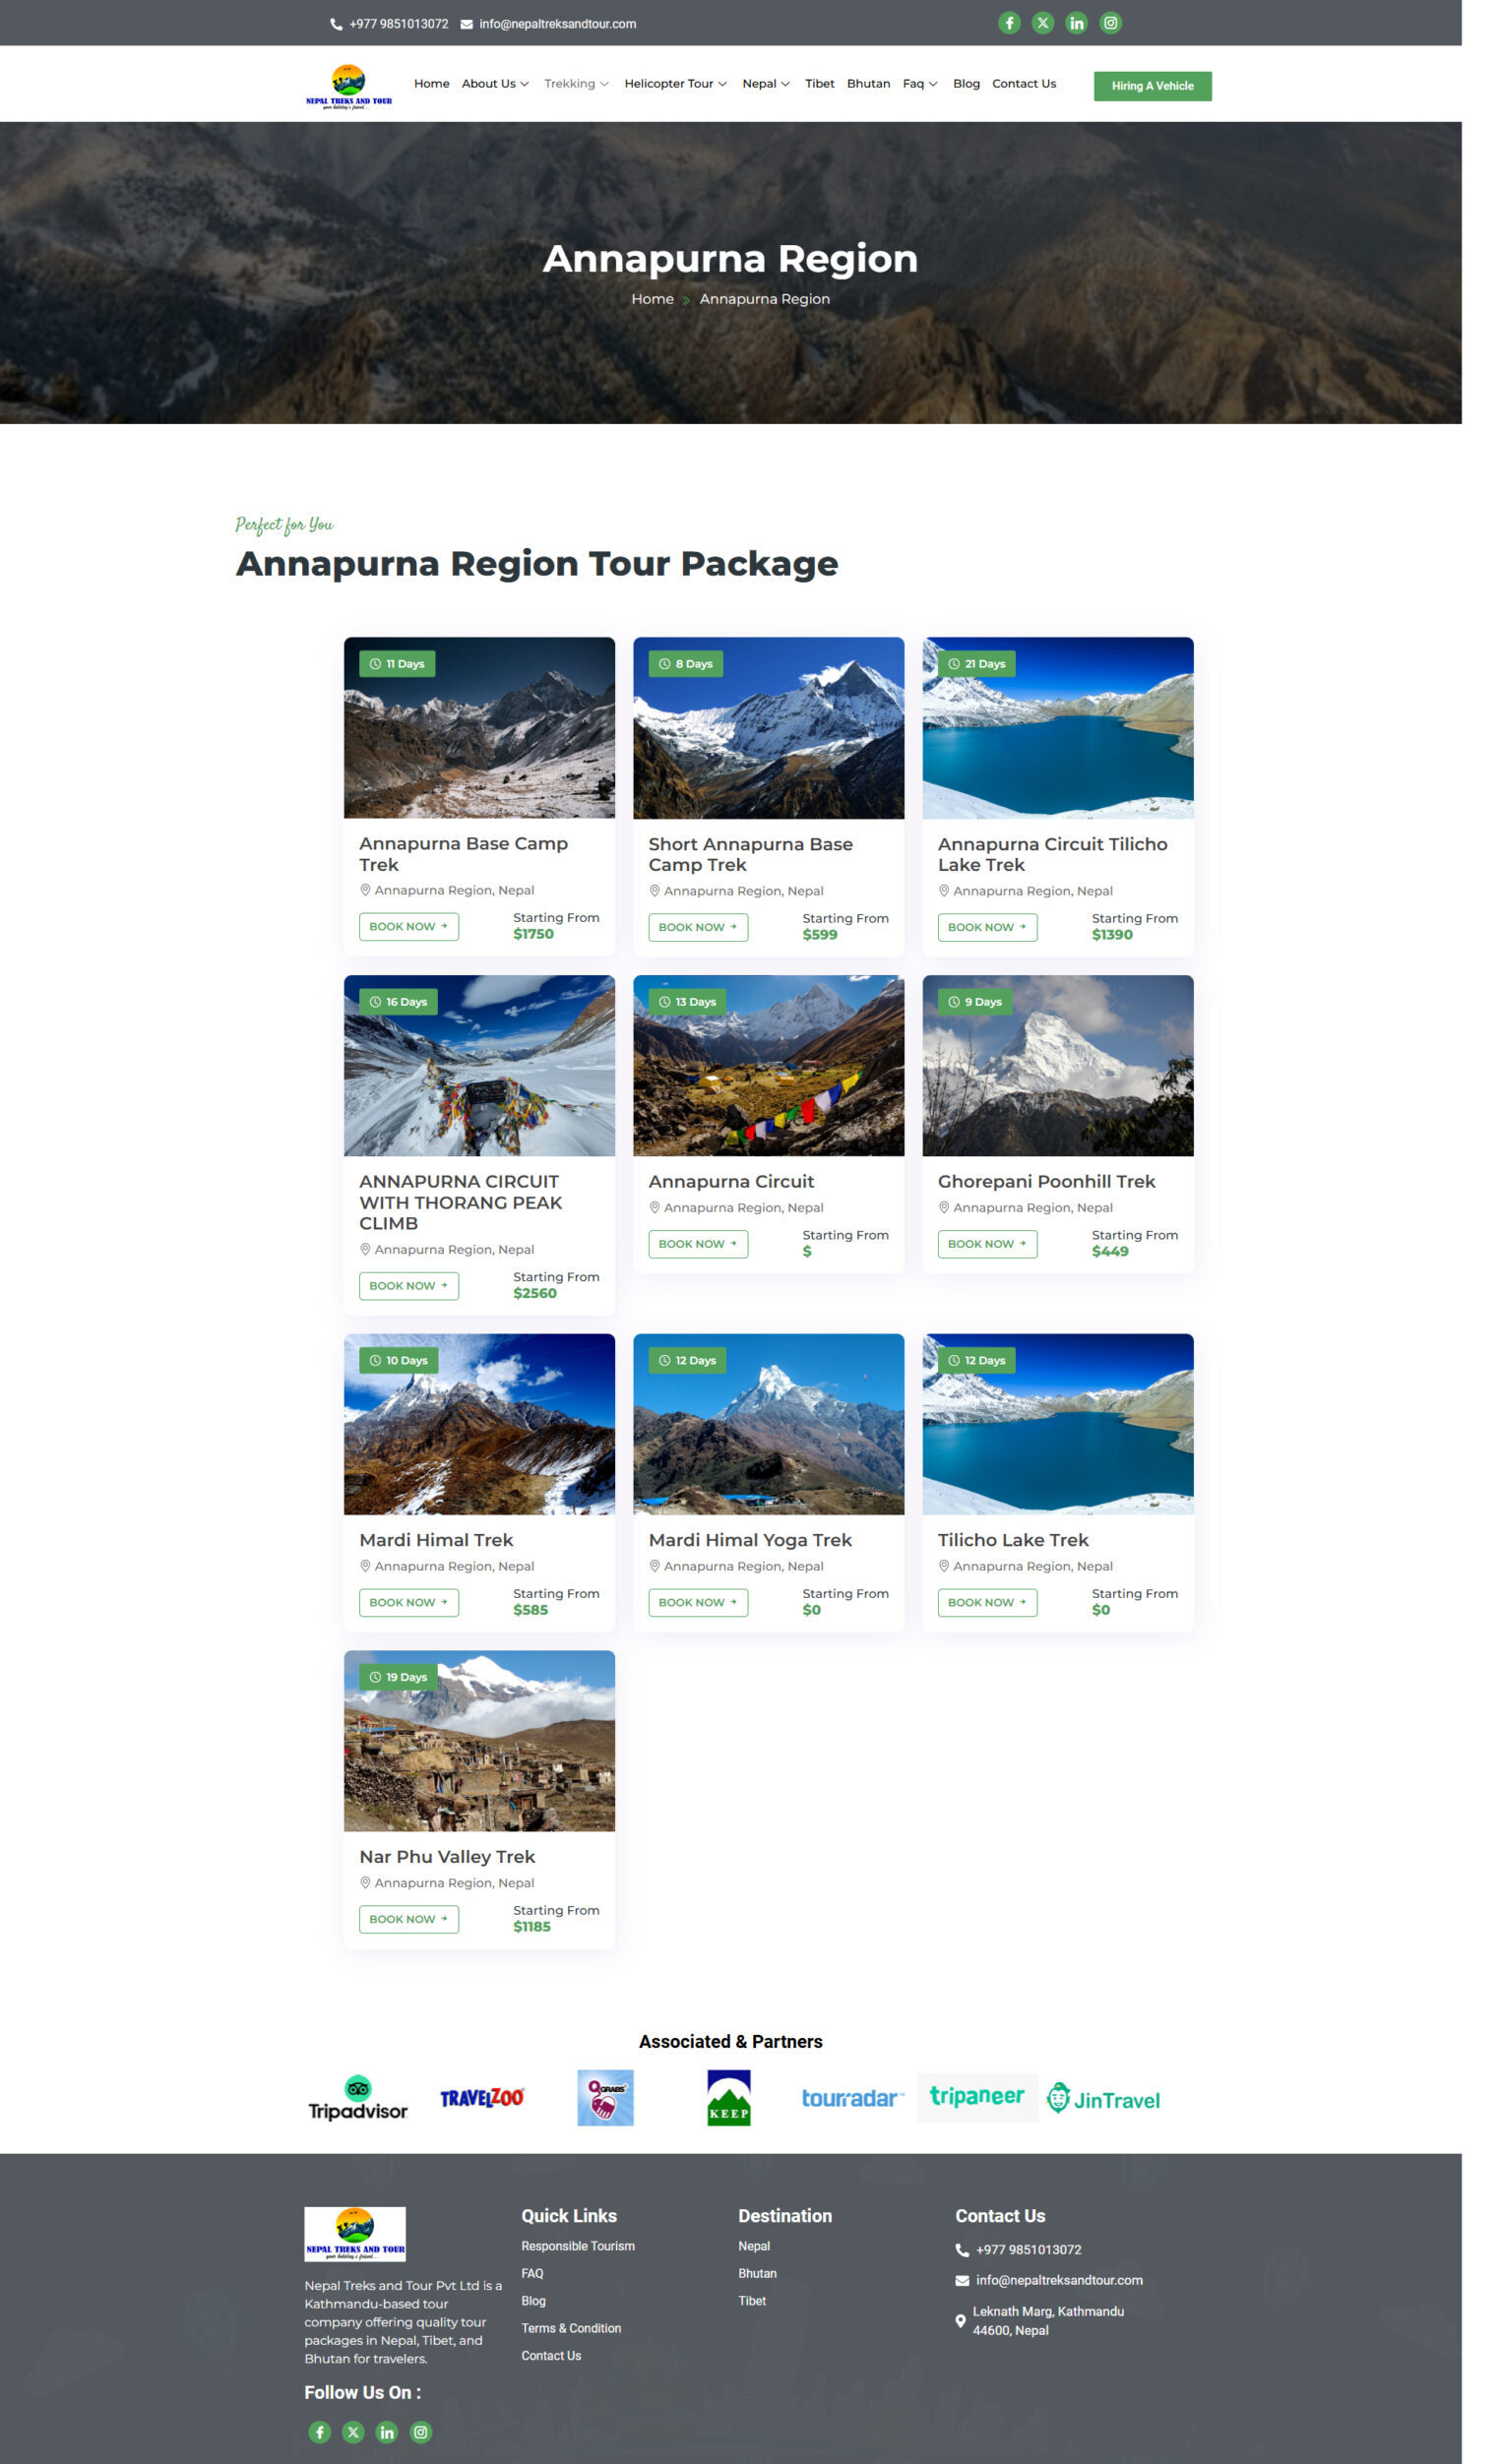Viewport: 1499px width, 2464px height.
Task: Book Now for Ghorepani Poonhill Trek
Action: click(x=987, y=1244)
